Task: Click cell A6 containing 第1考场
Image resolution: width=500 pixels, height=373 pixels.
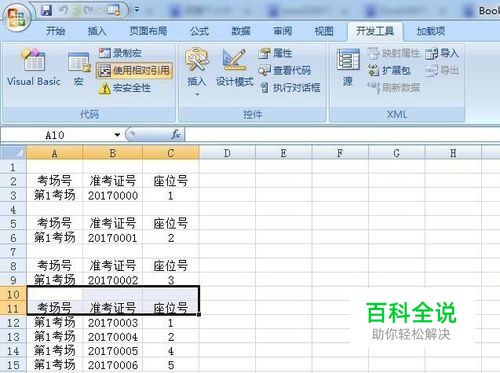Action: 54,238
